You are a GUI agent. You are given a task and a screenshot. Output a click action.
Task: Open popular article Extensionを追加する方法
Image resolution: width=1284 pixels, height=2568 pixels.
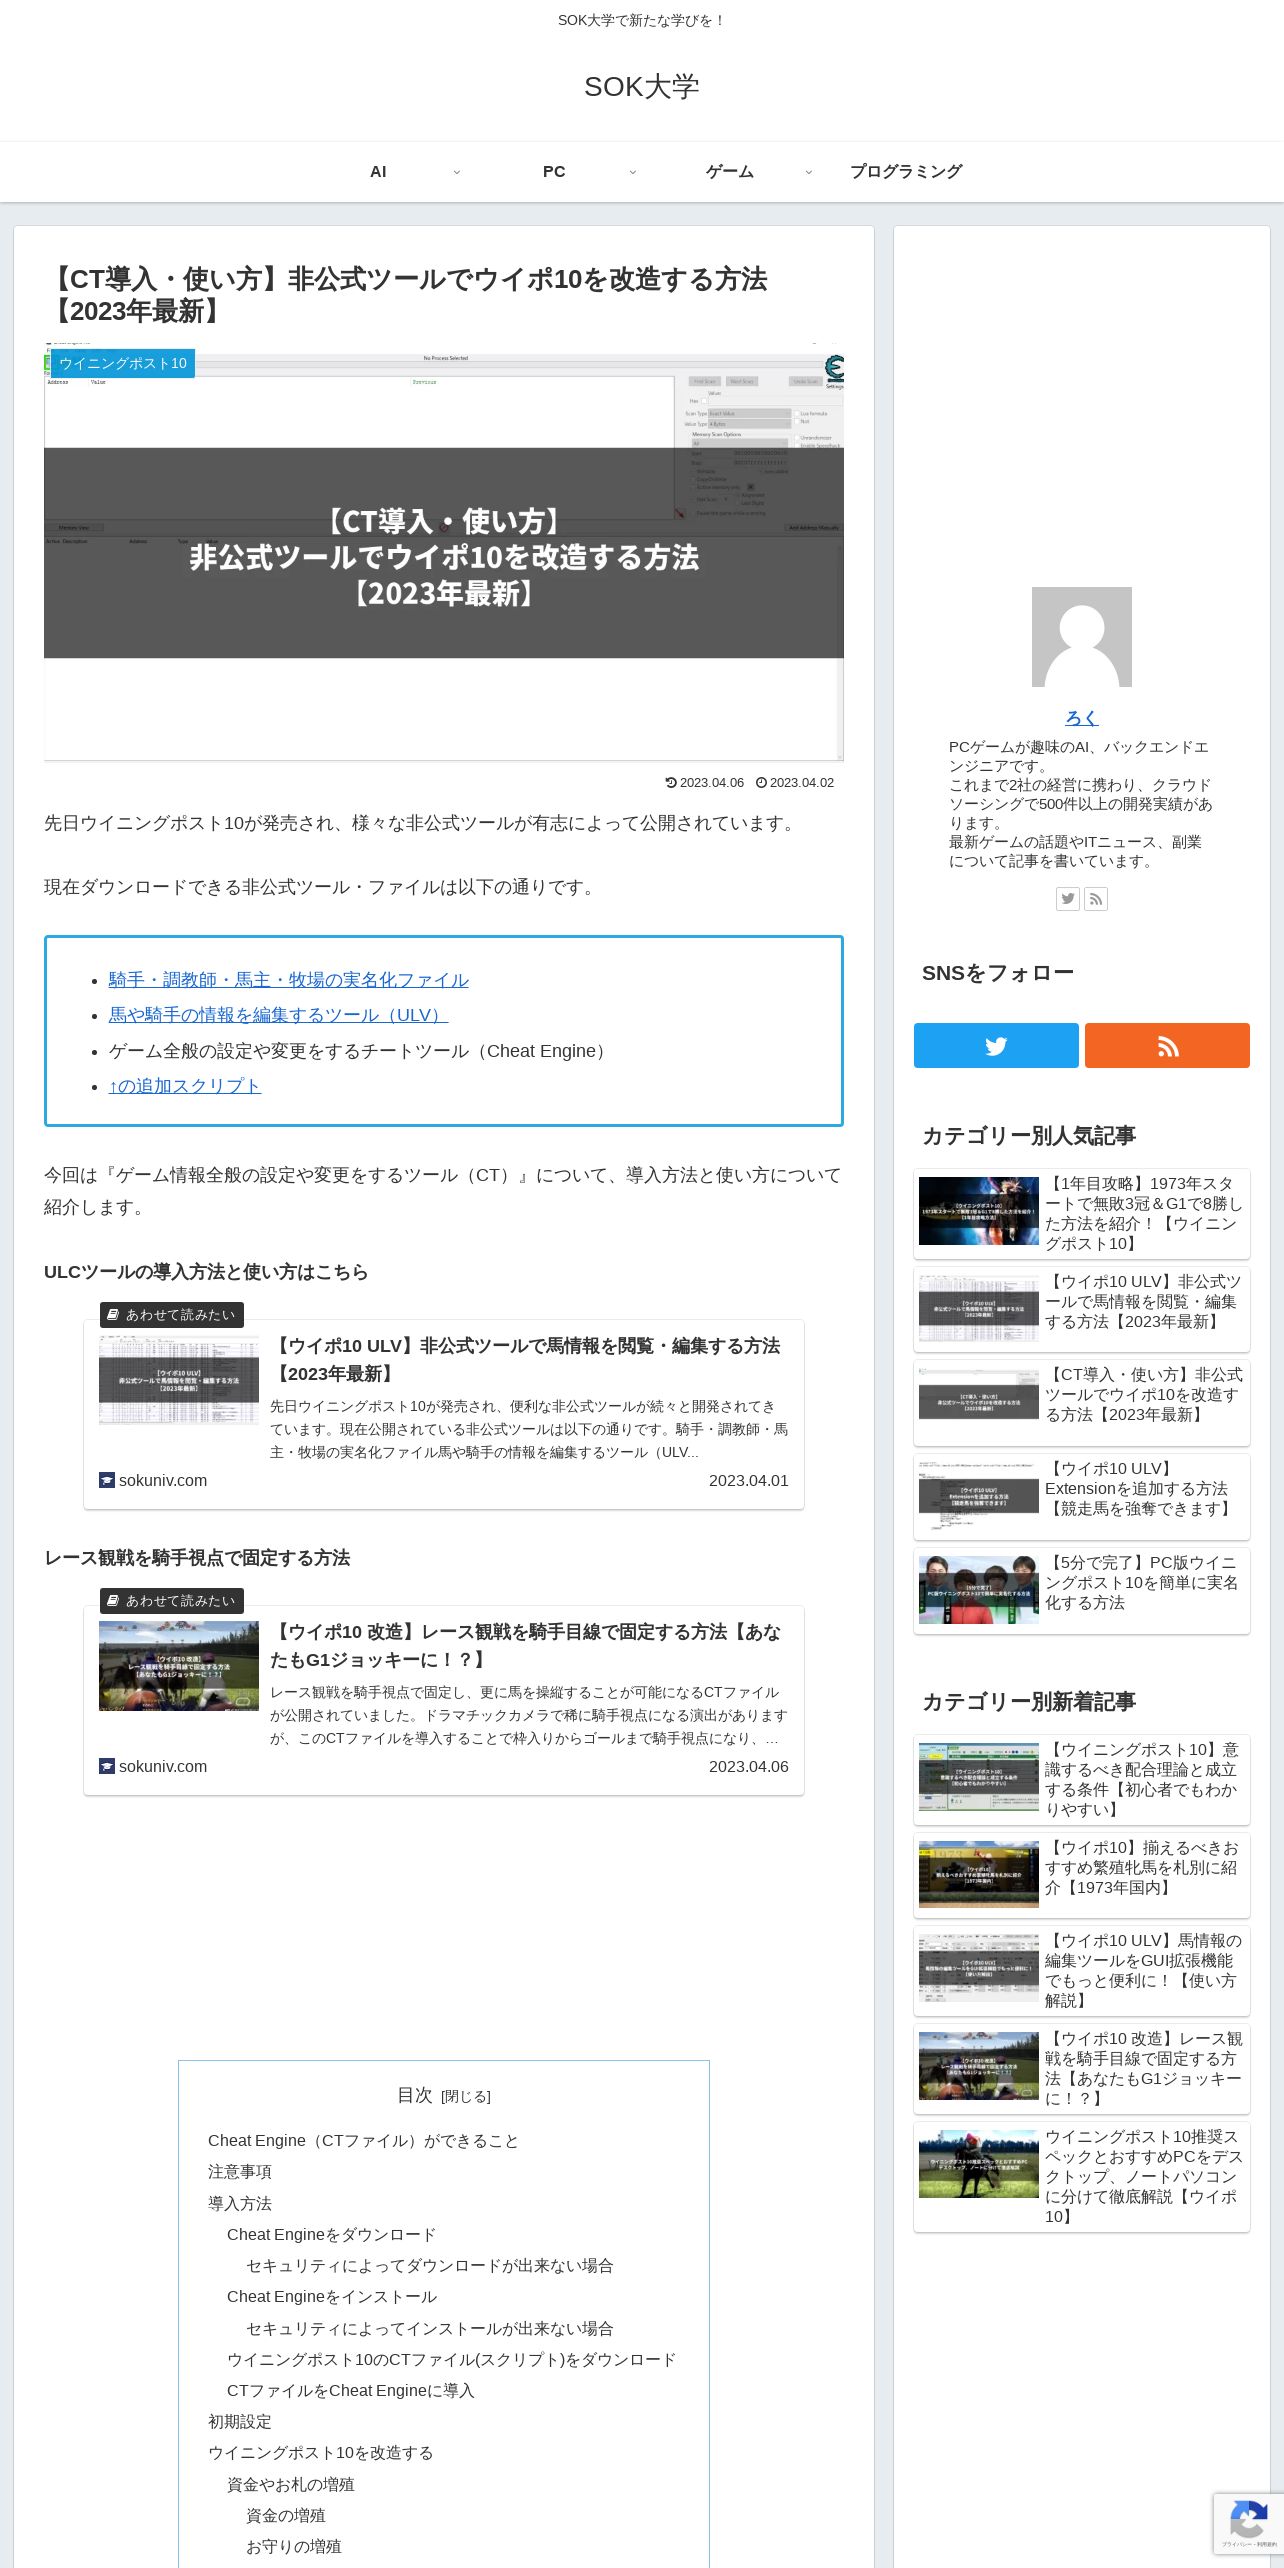click(1082, 1497)
